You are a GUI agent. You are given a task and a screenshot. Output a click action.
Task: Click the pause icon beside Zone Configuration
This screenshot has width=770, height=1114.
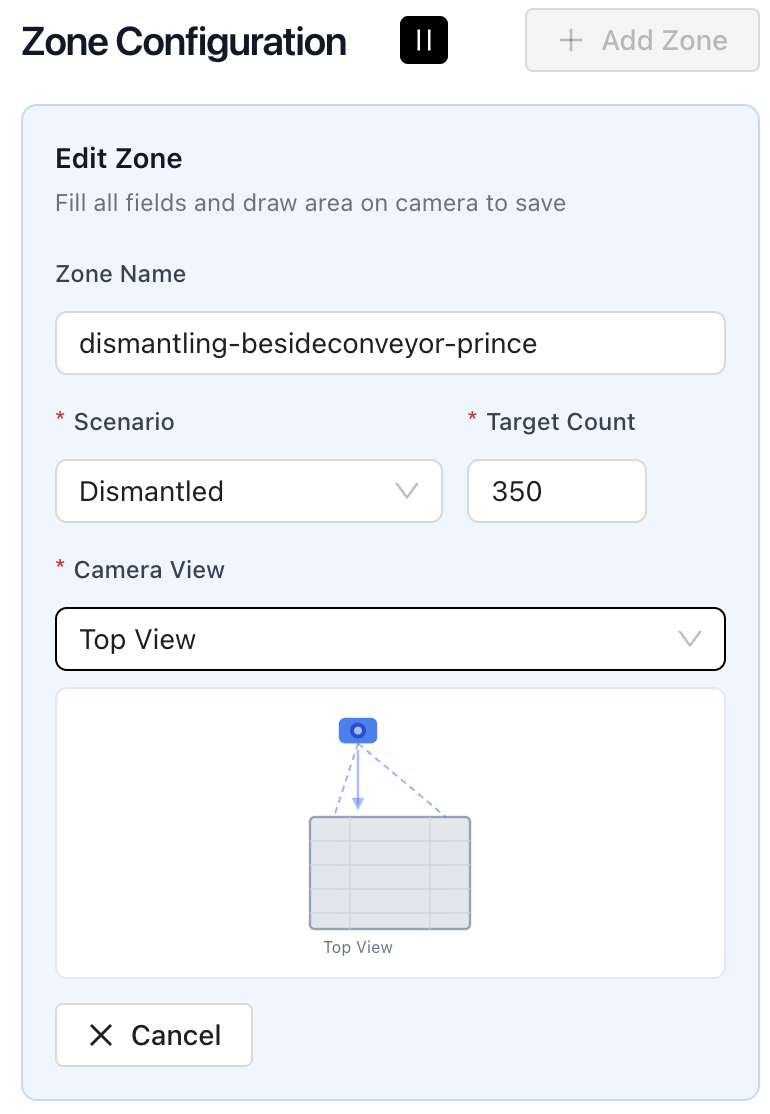point(423,39)
